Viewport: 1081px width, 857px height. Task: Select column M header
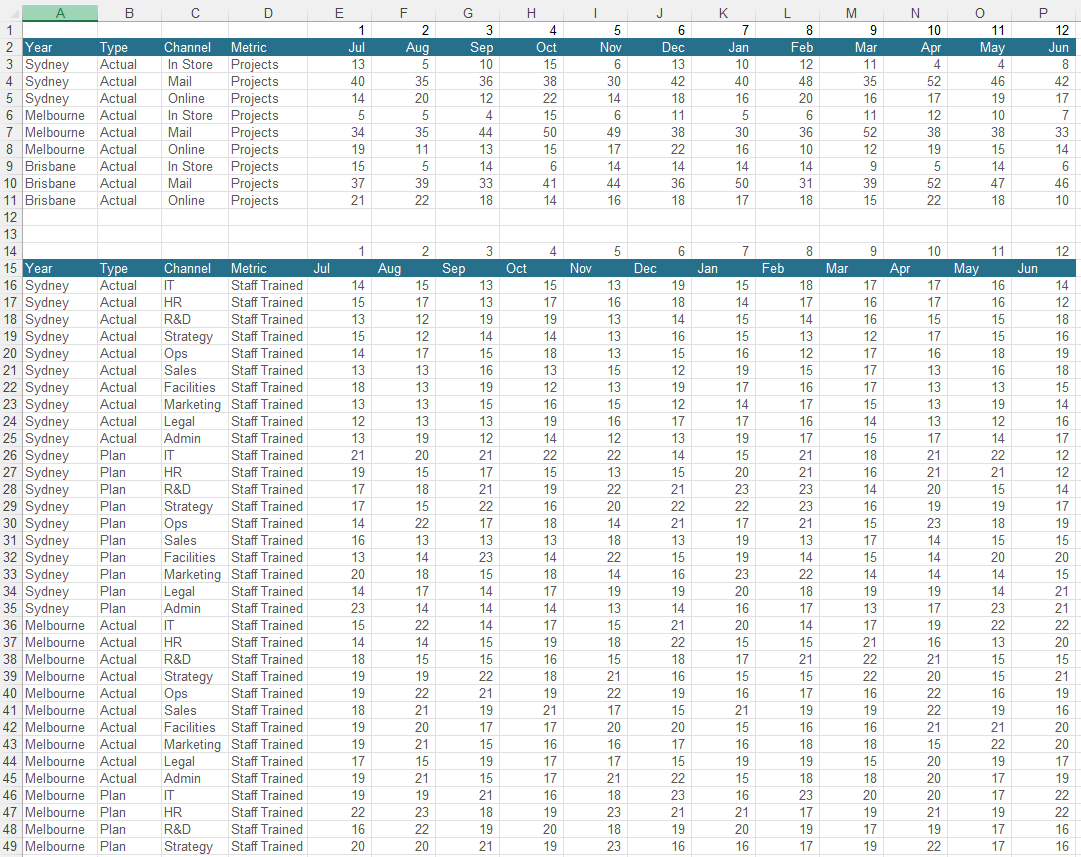pyautogui.click(x=851, y=13)
